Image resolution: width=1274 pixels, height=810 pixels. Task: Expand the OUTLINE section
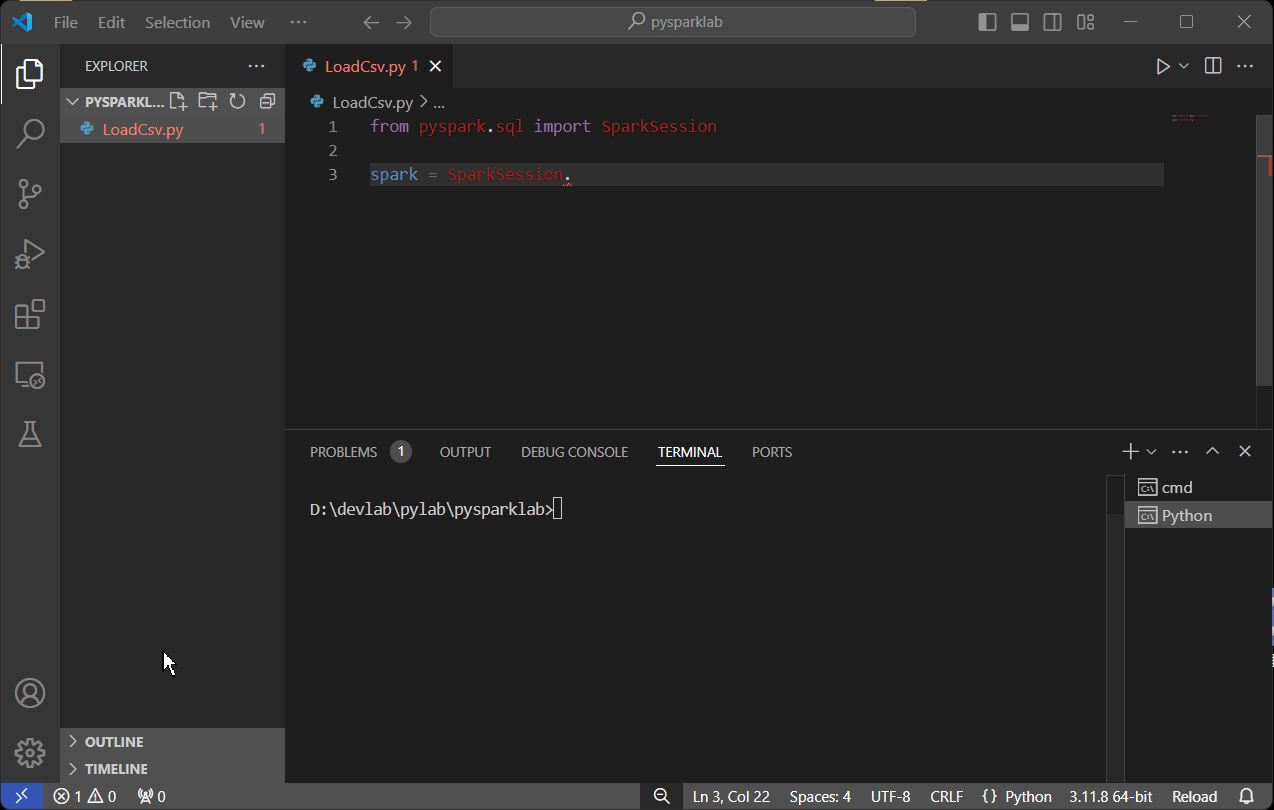point(114,742)
